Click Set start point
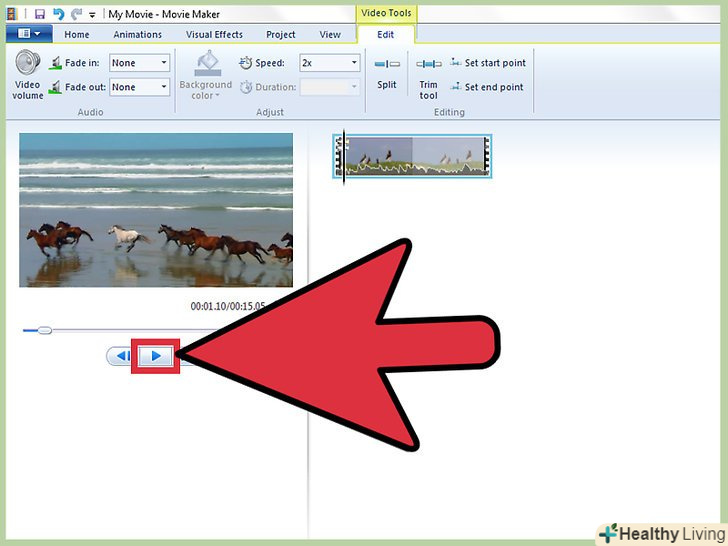The width and height of the screenshot is (728, 546). 488,63
